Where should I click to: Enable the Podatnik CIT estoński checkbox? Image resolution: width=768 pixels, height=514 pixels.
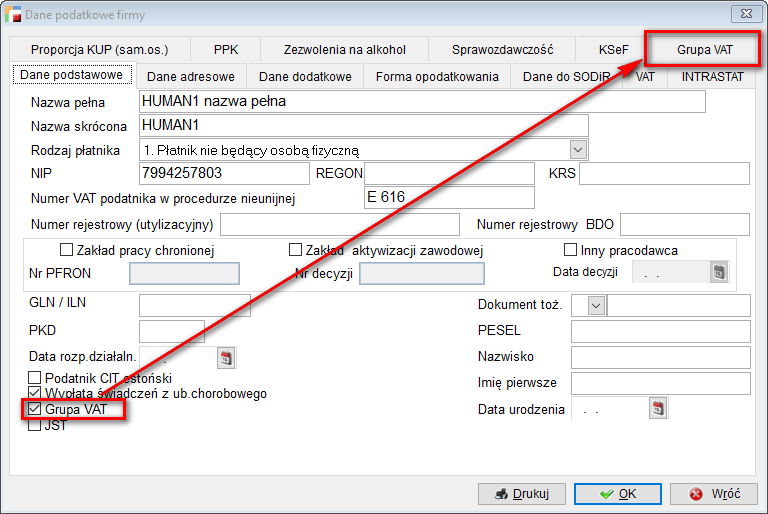(35, 378)
